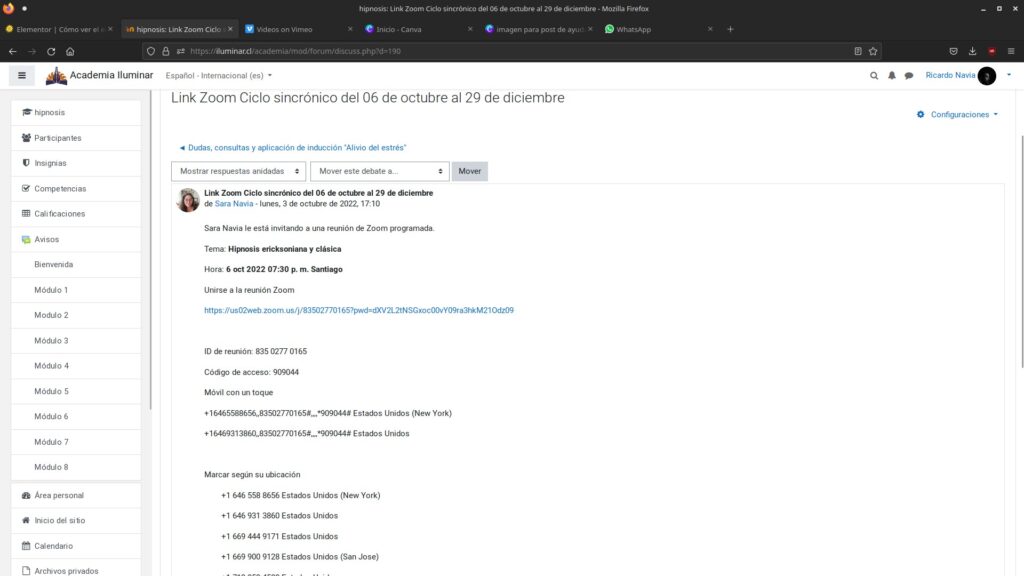Open the Mover este debate a... dropdown
Viewport: 1024px width, 576px height.
coord(379,171)
